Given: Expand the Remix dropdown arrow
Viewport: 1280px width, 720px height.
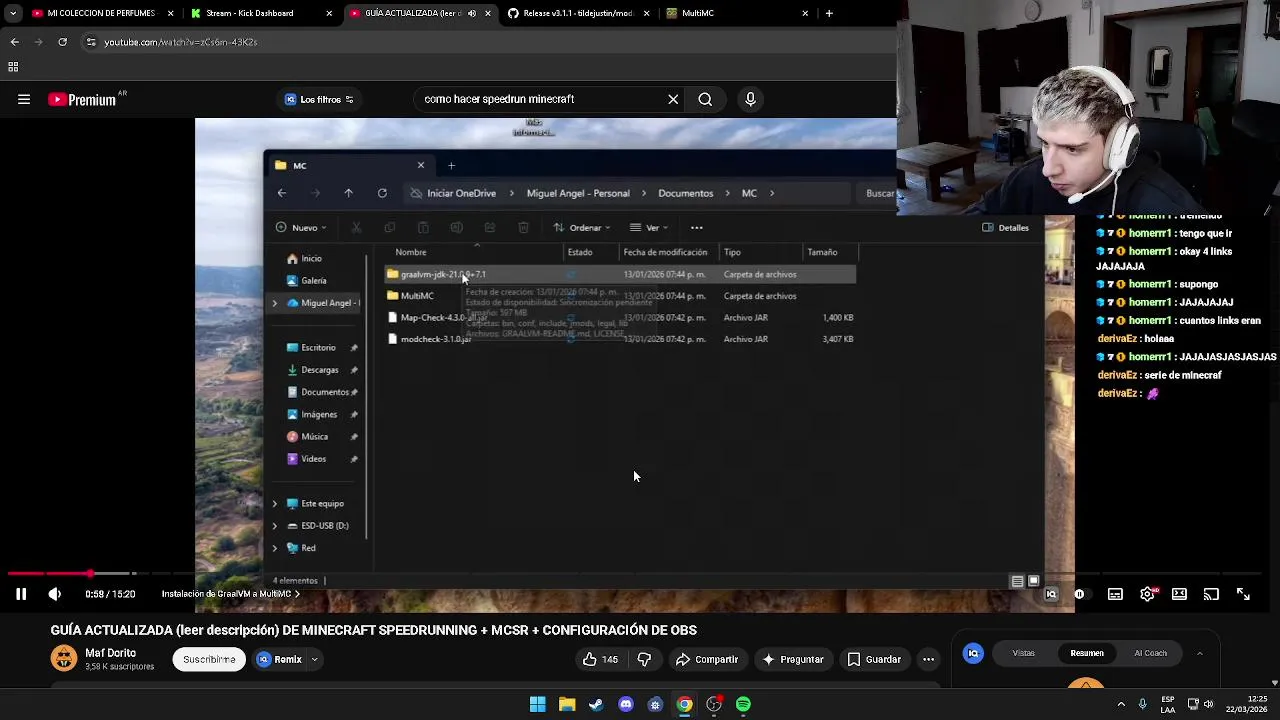Looking at the screenshot, I should tap(314, 659).
